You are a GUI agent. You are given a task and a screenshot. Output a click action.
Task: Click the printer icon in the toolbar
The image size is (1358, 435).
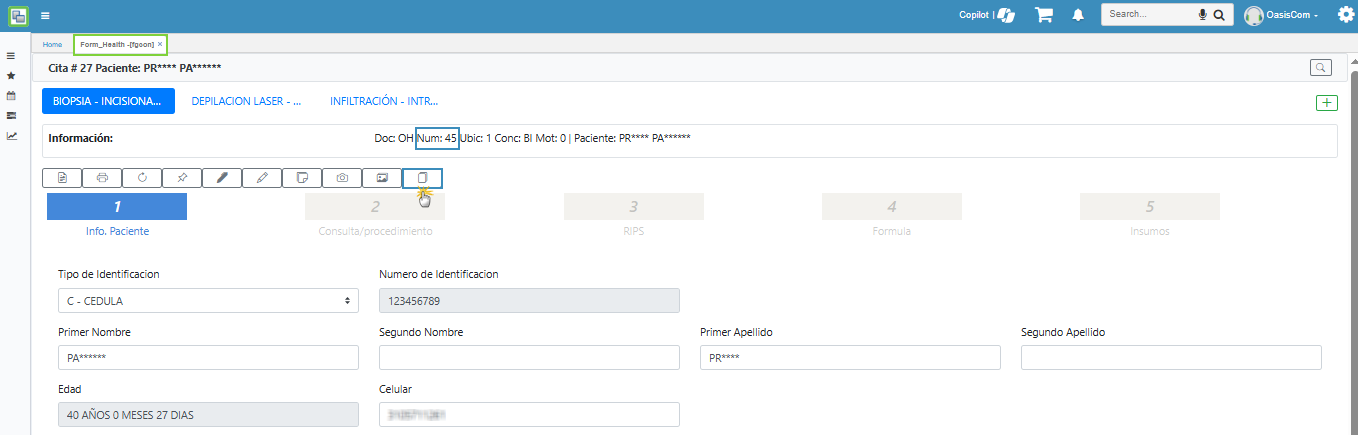(102, 178)
